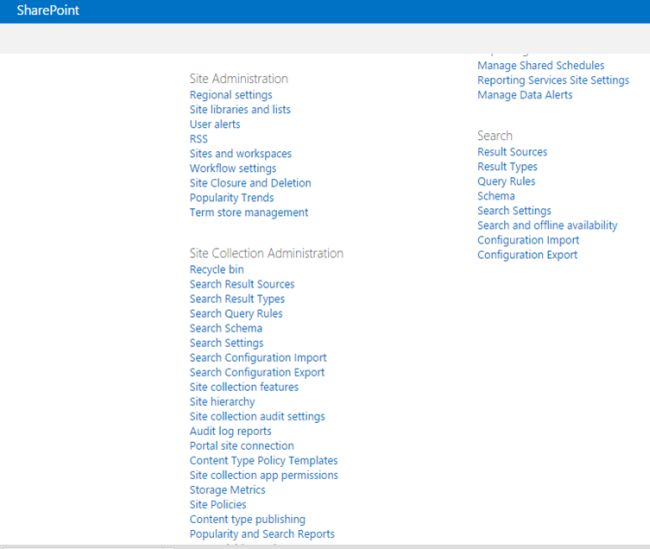Go to User alerts
Viewport: 650px width, 549px height.
pos(215,124)
